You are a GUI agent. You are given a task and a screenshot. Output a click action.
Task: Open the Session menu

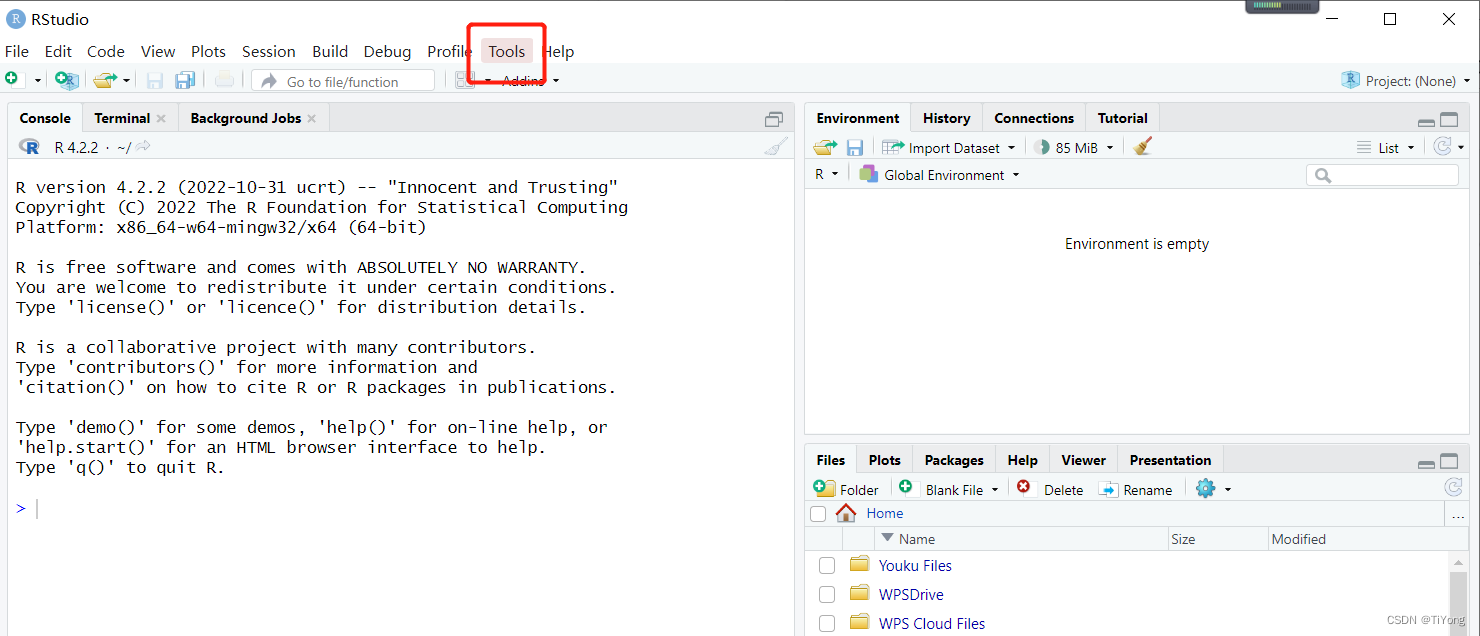[x=269, y=51]
